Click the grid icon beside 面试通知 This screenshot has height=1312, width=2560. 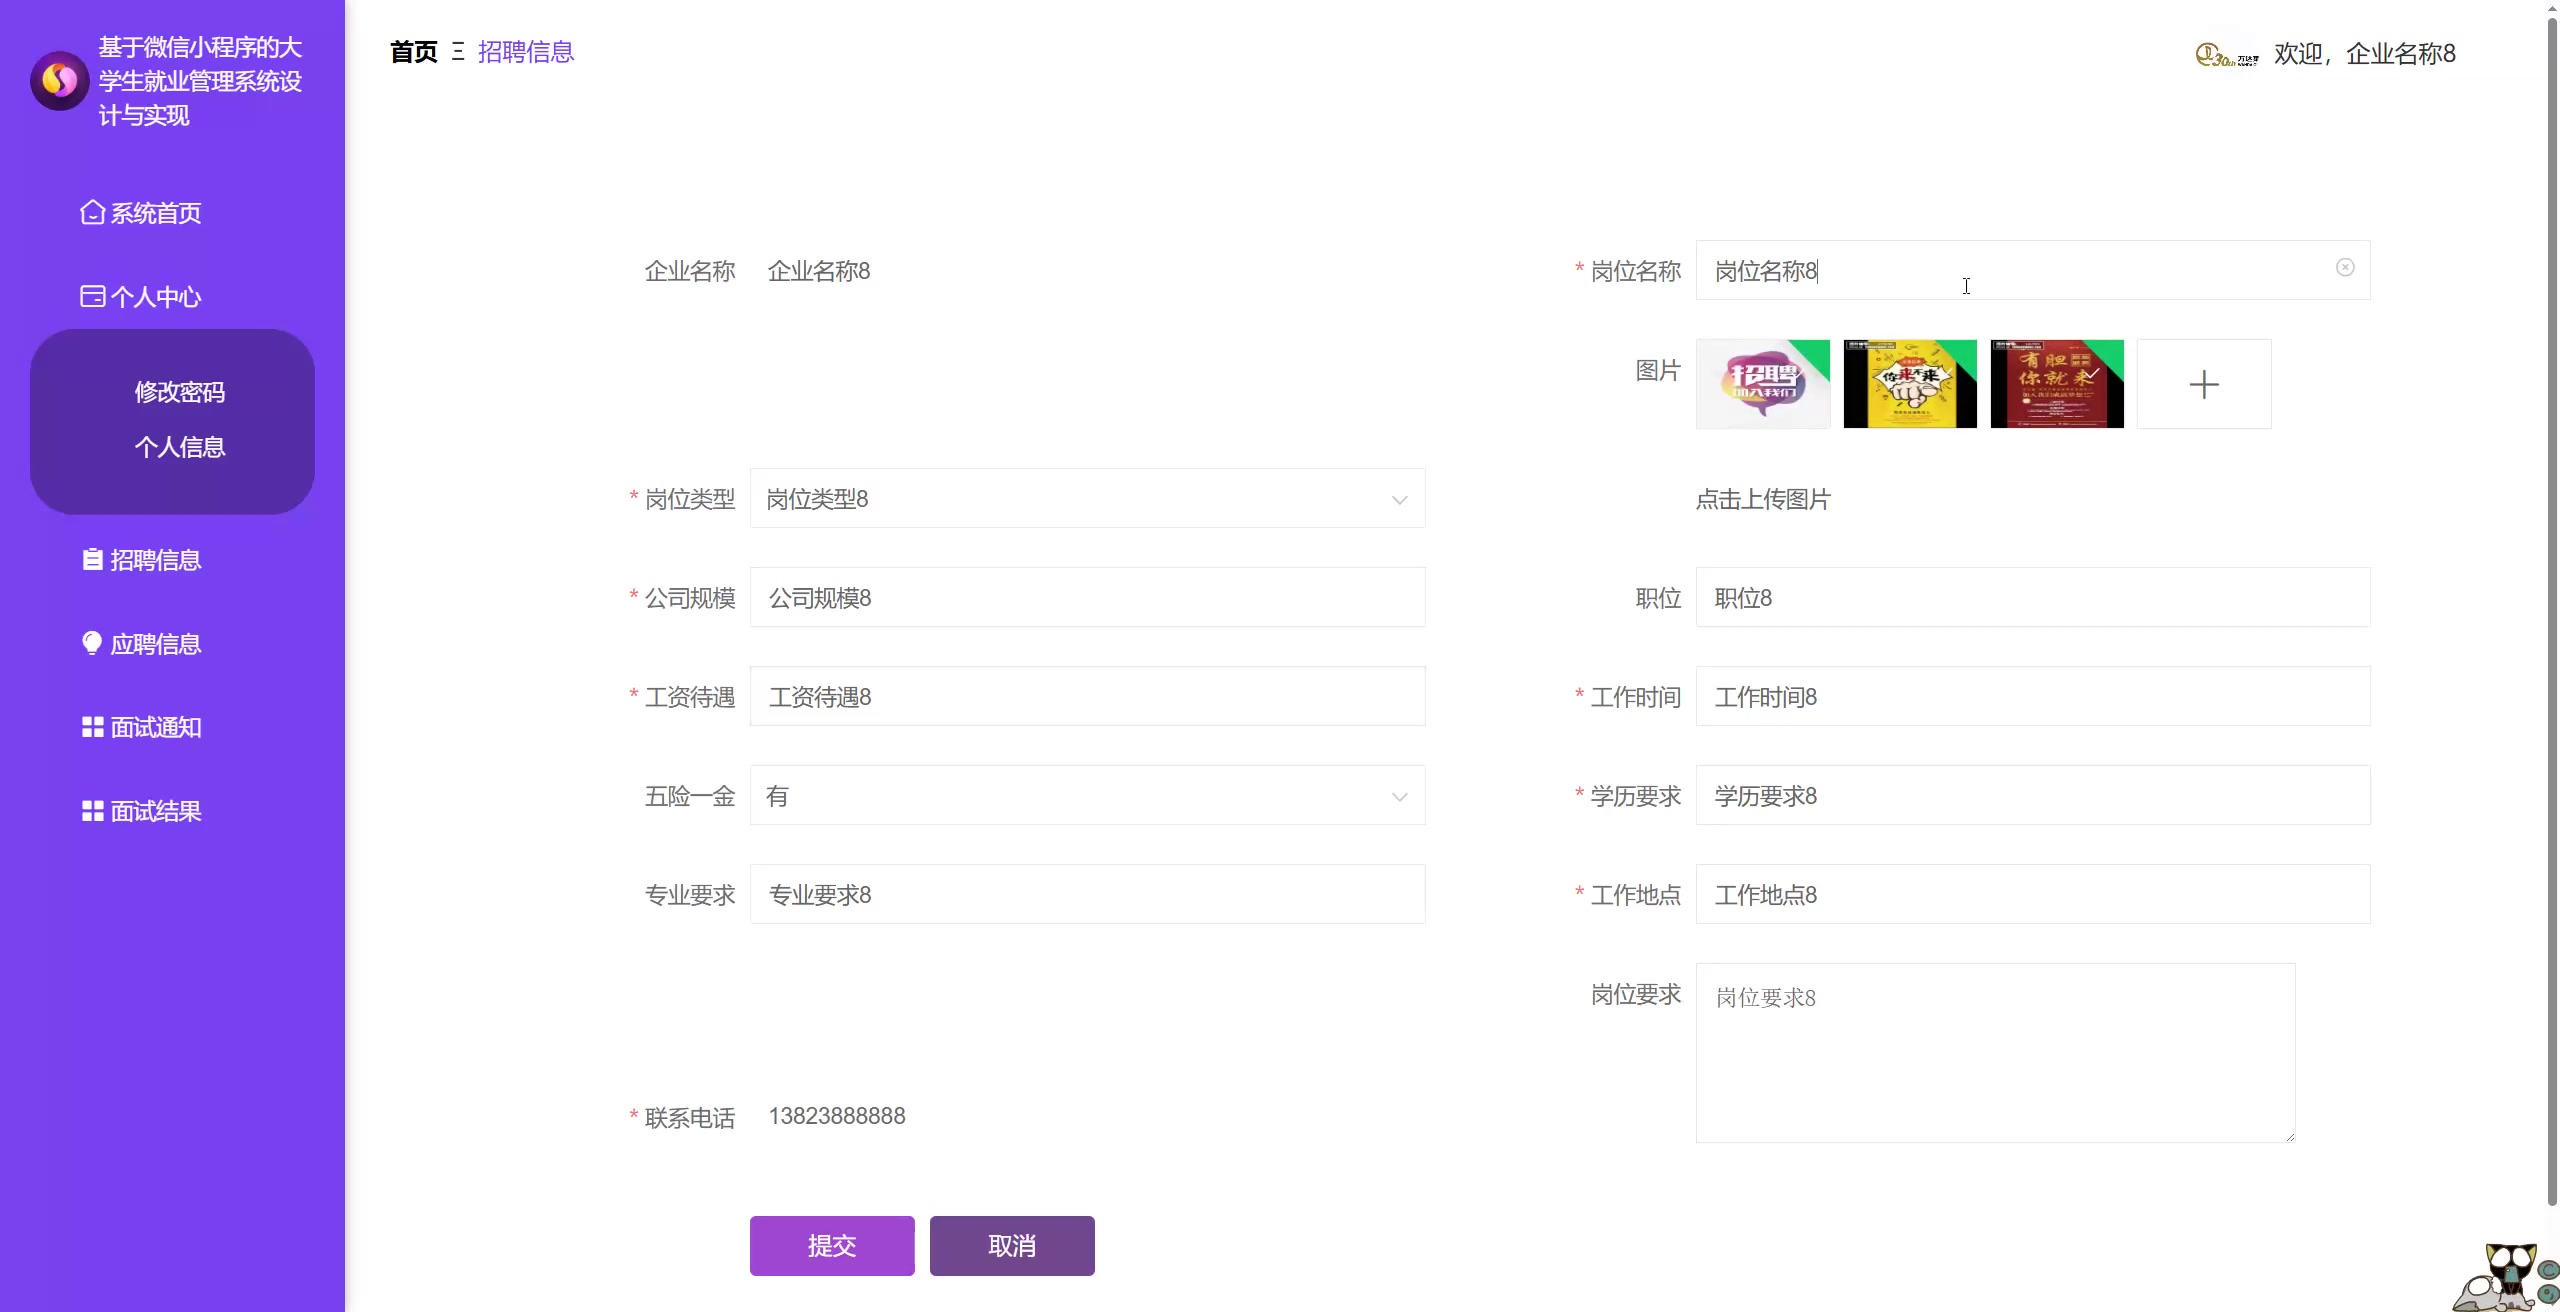pos(92,727)
